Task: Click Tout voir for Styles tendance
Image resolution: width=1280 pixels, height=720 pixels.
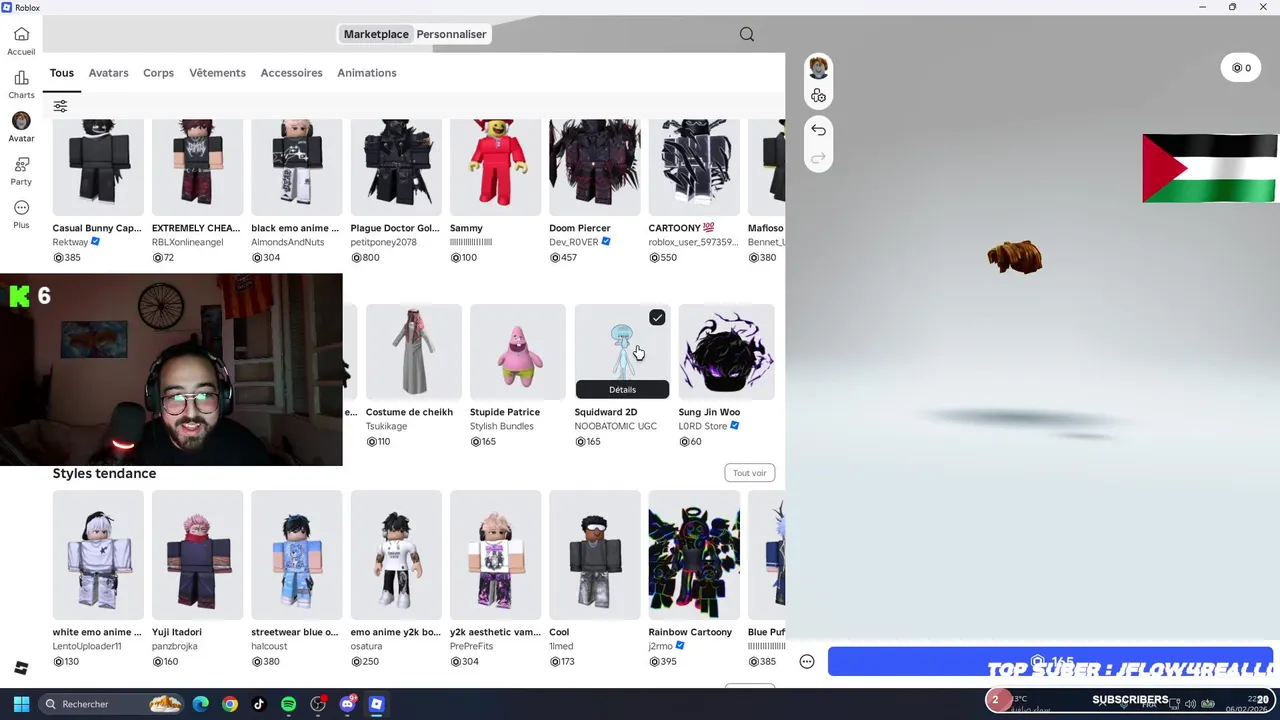Action: pyautogui.click(x=749, y=473)
